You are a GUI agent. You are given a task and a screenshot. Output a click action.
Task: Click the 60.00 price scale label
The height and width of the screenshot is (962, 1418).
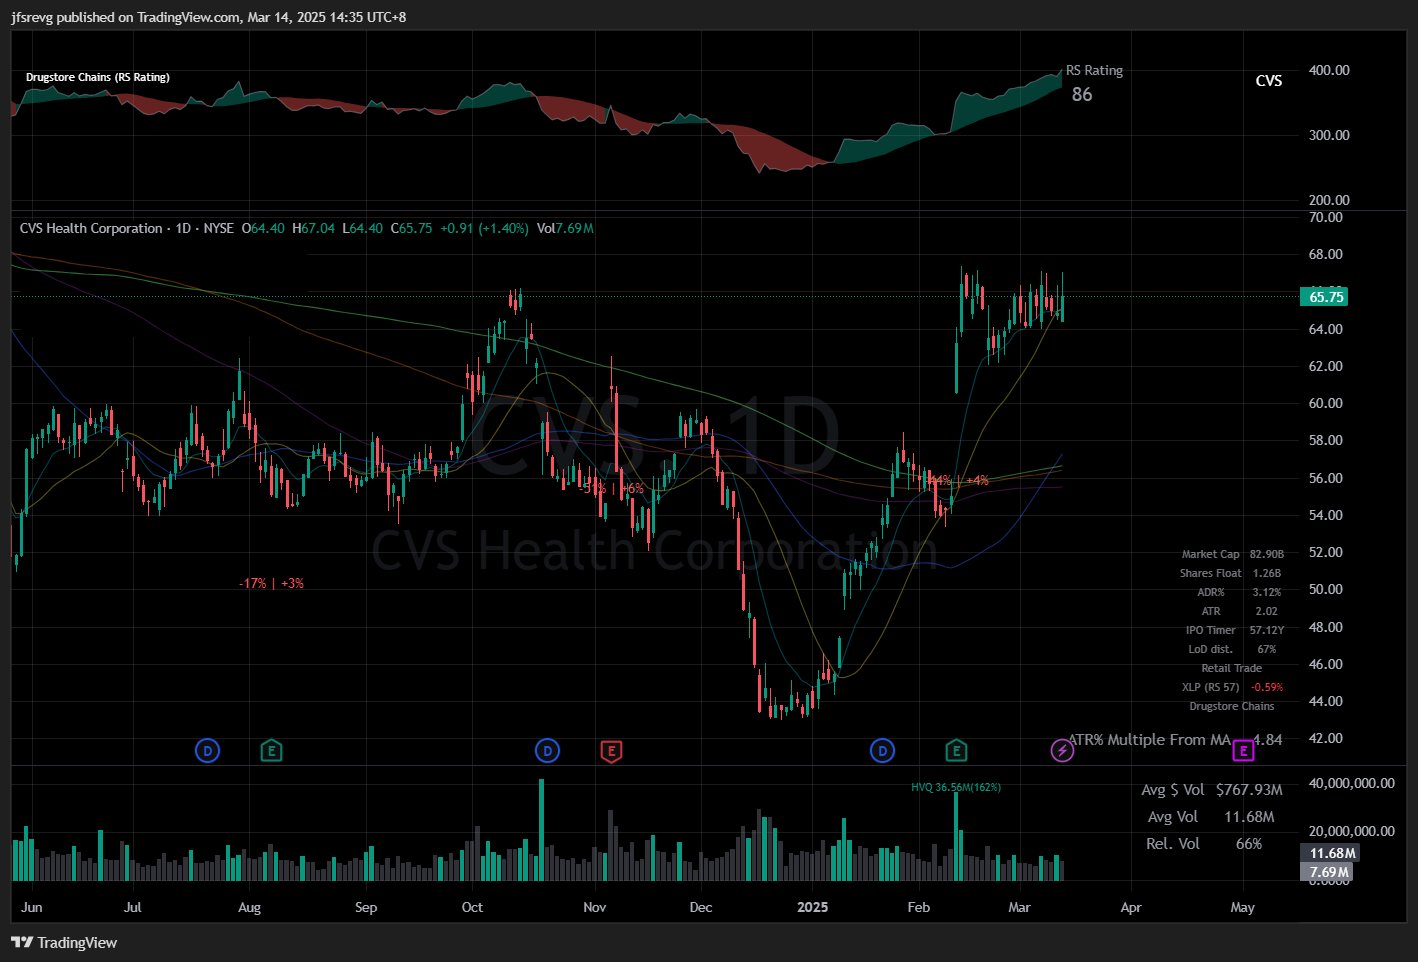(1325, 403)
